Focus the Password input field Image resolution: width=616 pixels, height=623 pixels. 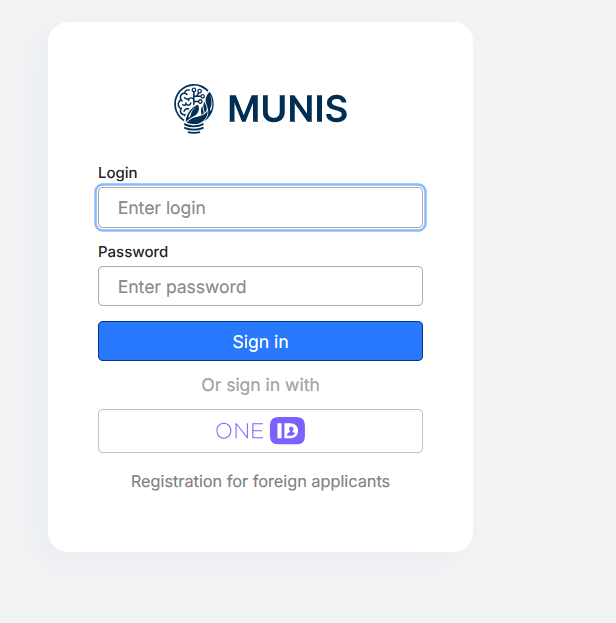[260, 287]
